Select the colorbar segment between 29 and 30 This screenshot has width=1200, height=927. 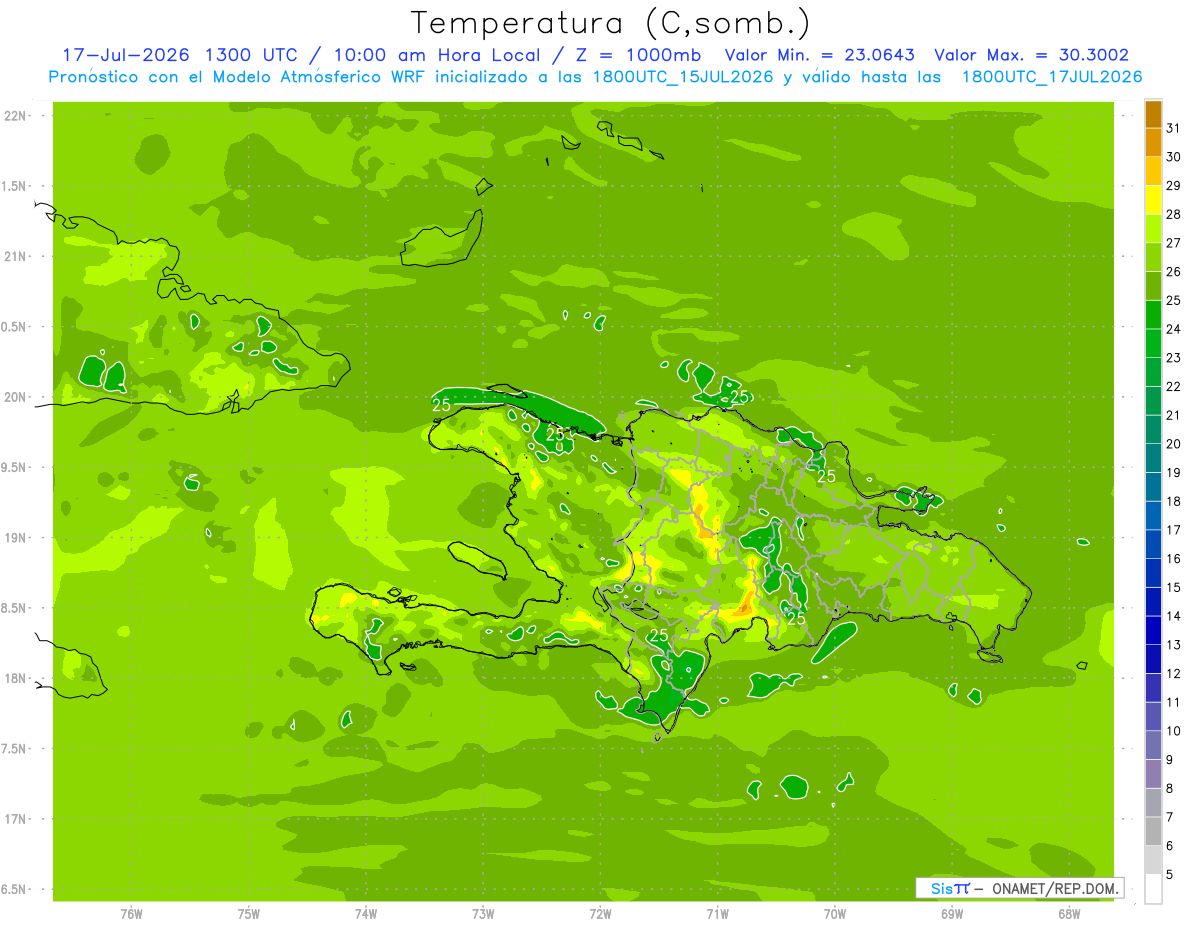1153,171
